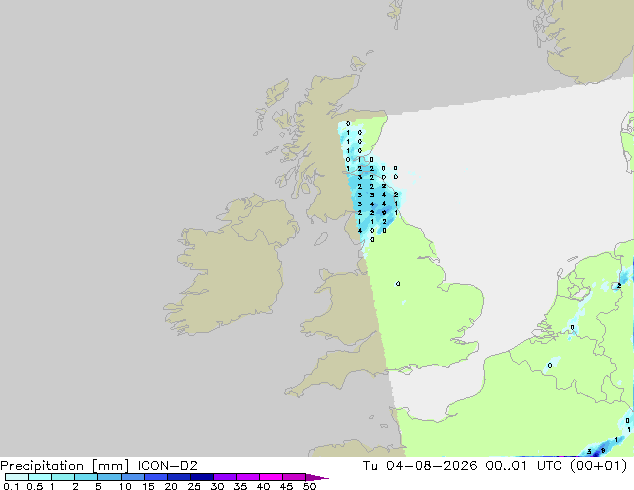The width and height of the screenshot is (634, 490).
Task: Click the 25 mm dark navy swatch
Action: point(202,477)
